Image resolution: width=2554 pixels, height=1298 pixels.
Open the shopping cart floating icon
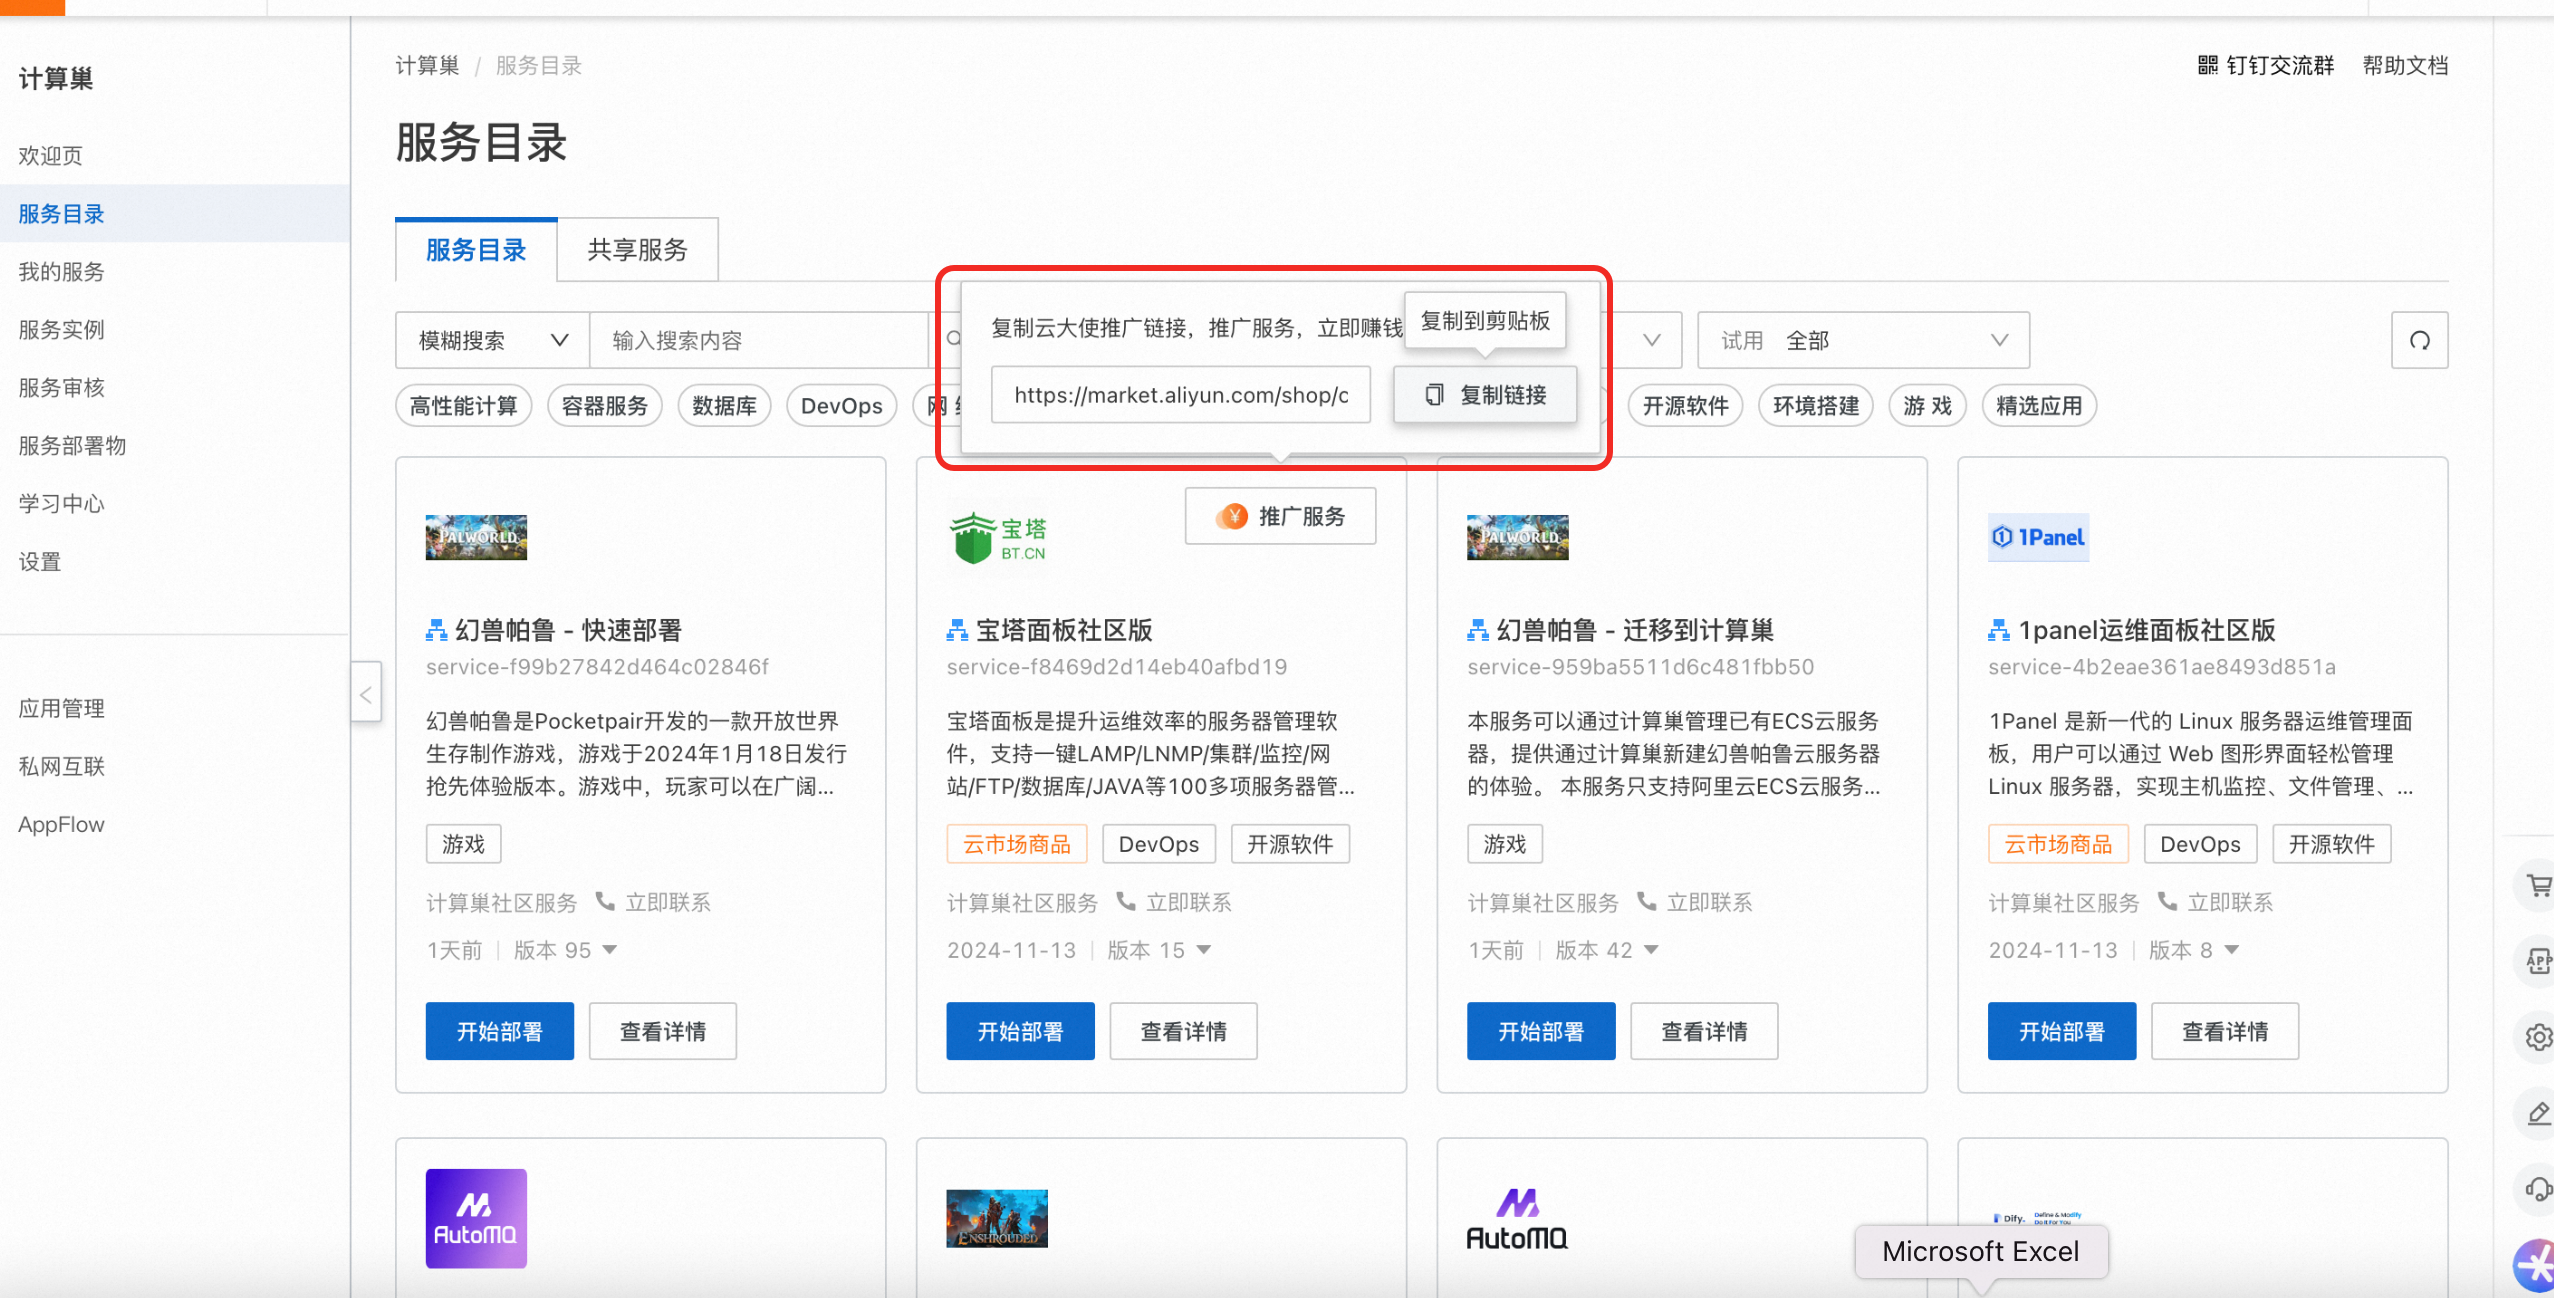(x=2538, y=885)
